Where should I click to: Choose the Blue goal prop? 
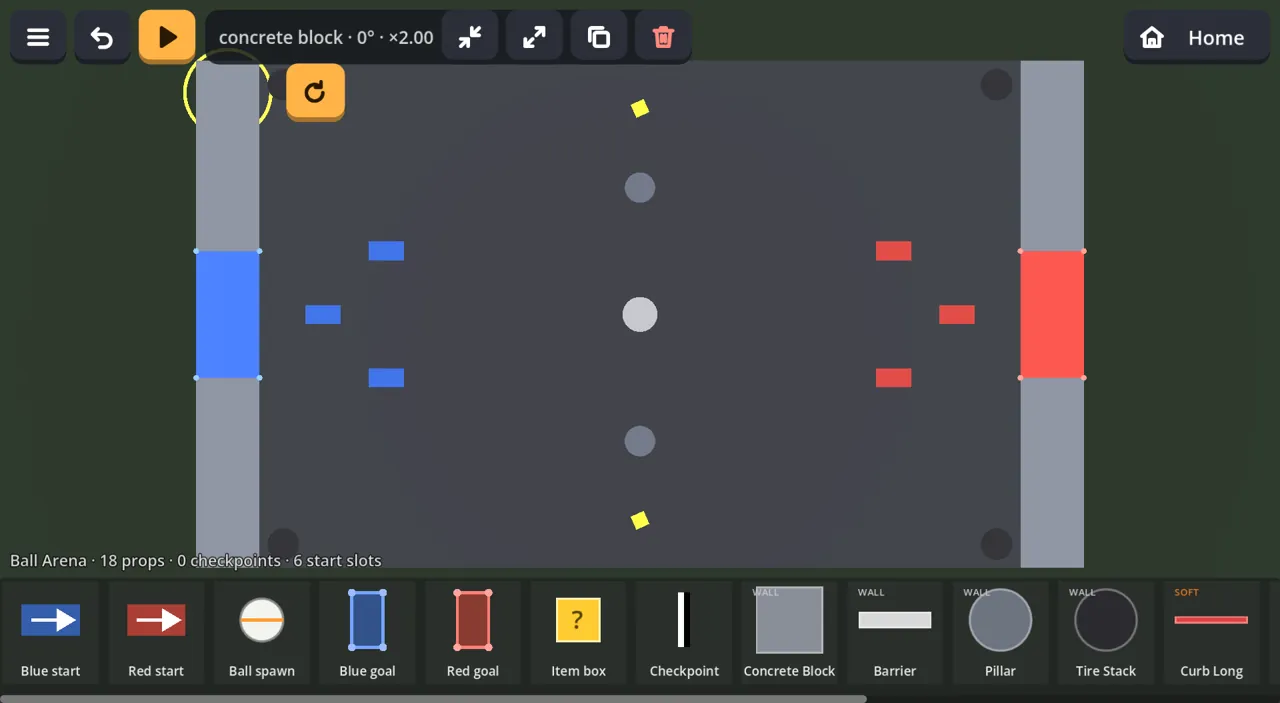click(x=367, y=632)
